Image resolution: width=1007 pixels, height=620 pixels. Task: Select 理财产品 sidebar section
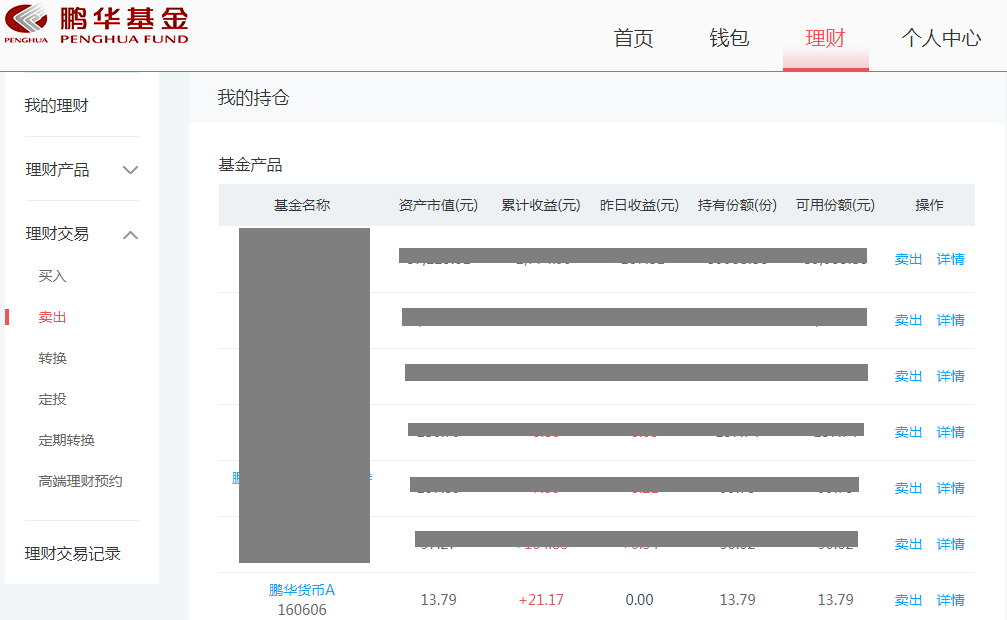pos(57,170)
